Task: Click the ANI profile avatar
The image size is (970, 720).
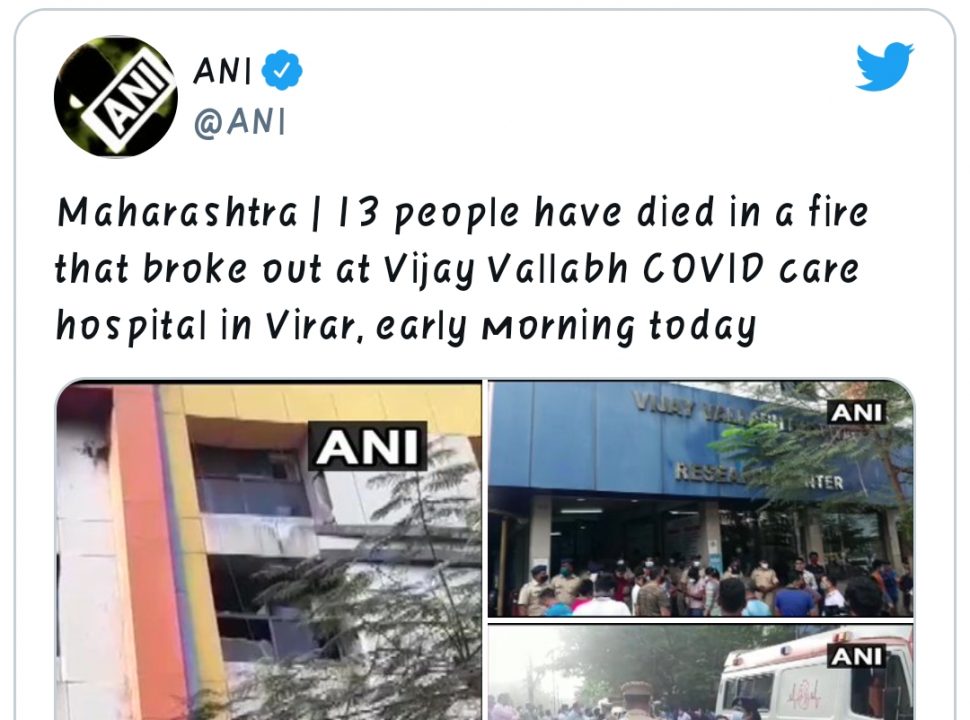Action: point(116,97)
